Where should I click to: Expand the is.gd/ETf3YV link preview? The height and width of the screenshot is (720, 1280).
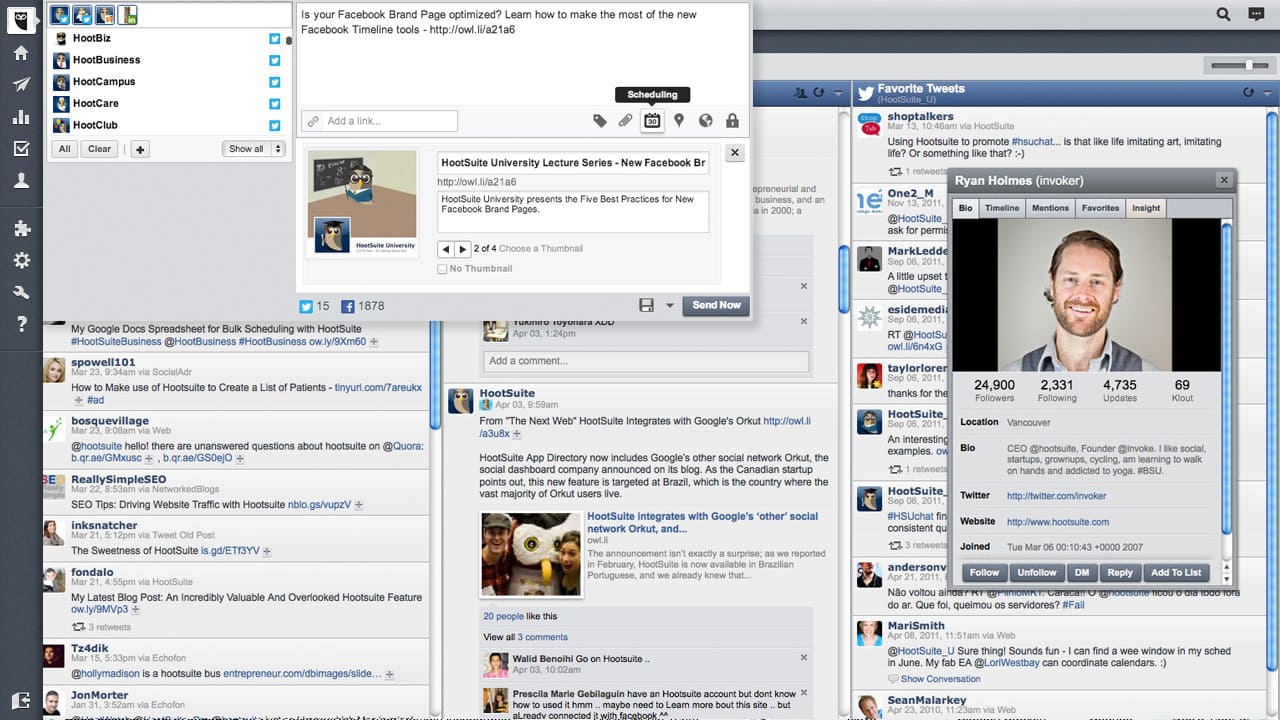(x=267, y=552)
